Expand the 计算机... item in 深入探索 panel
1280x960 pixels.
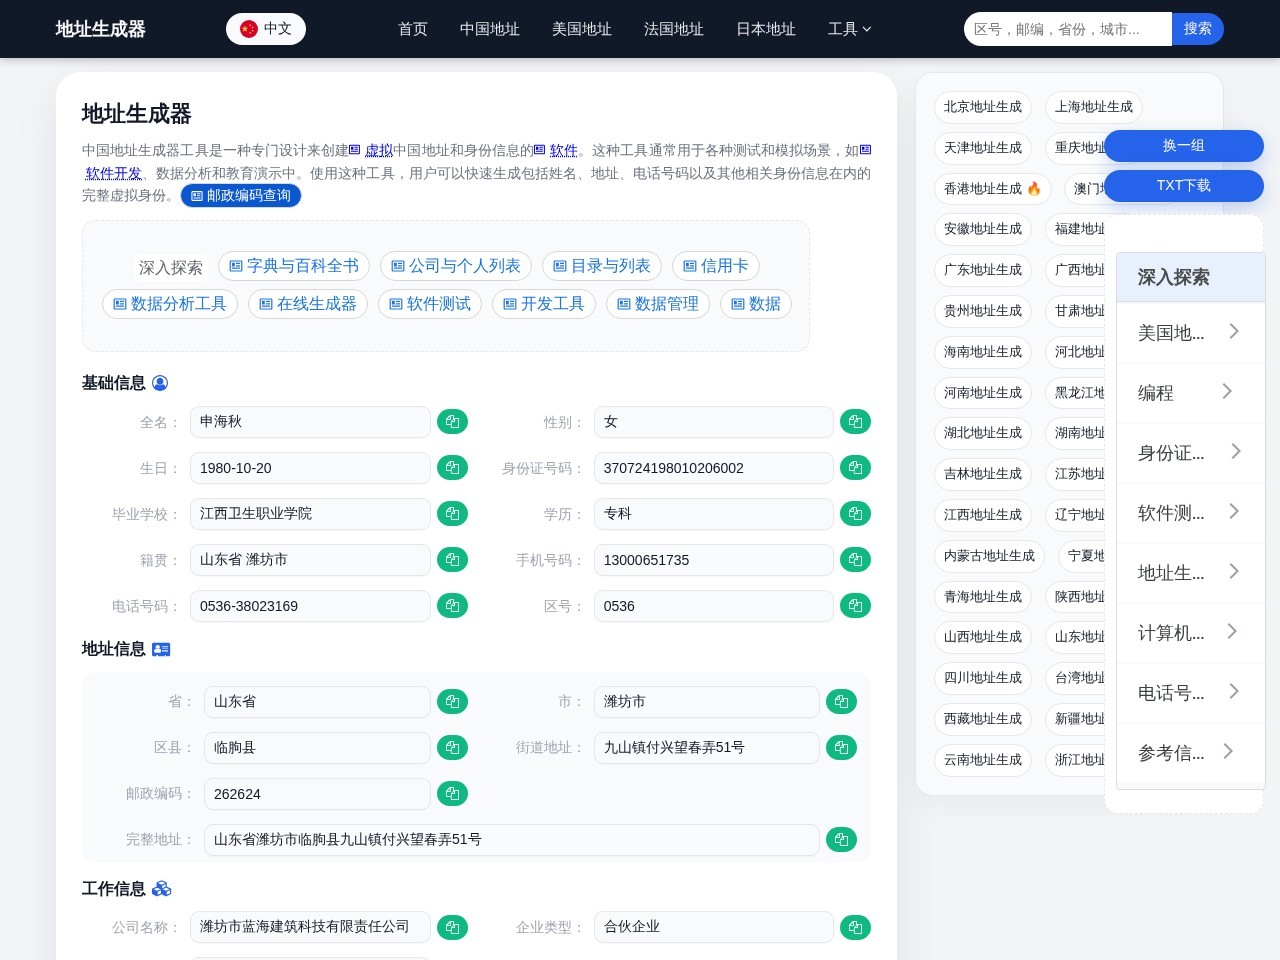1190,632
